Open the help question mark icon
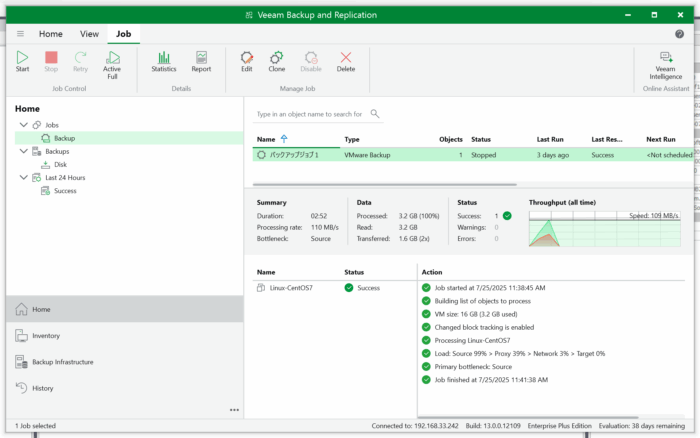The image size is (700, 438). tap(679, 34)
